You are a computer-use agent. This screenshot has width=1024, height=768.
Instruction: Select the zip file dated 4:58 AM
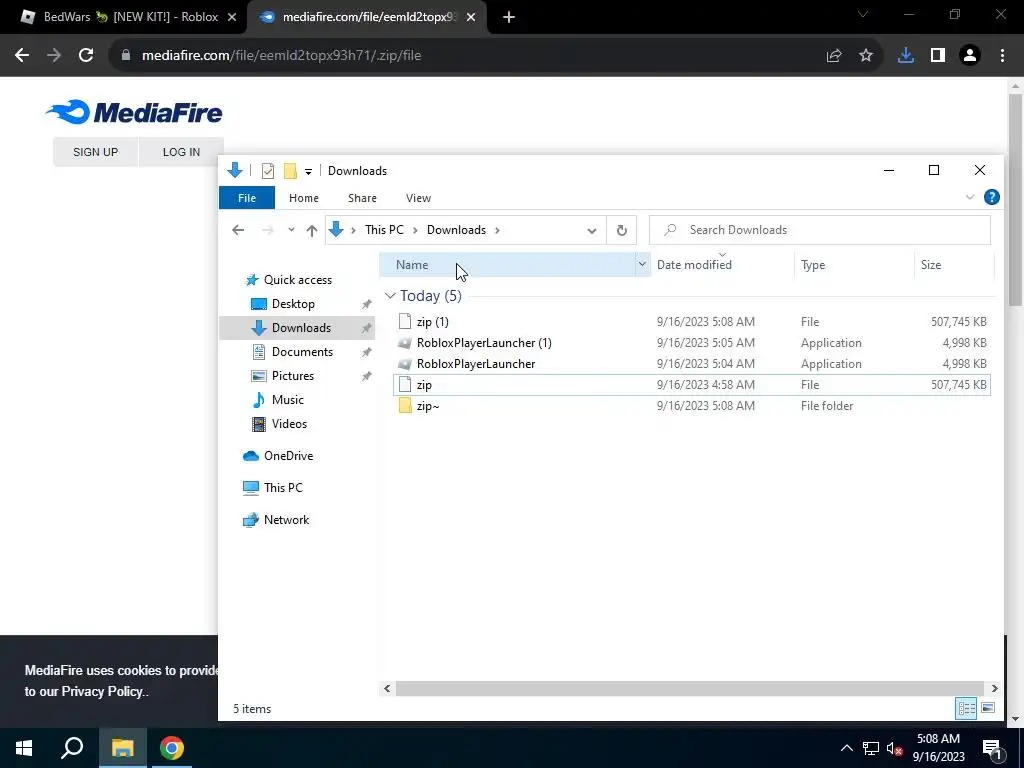[692, 385]
